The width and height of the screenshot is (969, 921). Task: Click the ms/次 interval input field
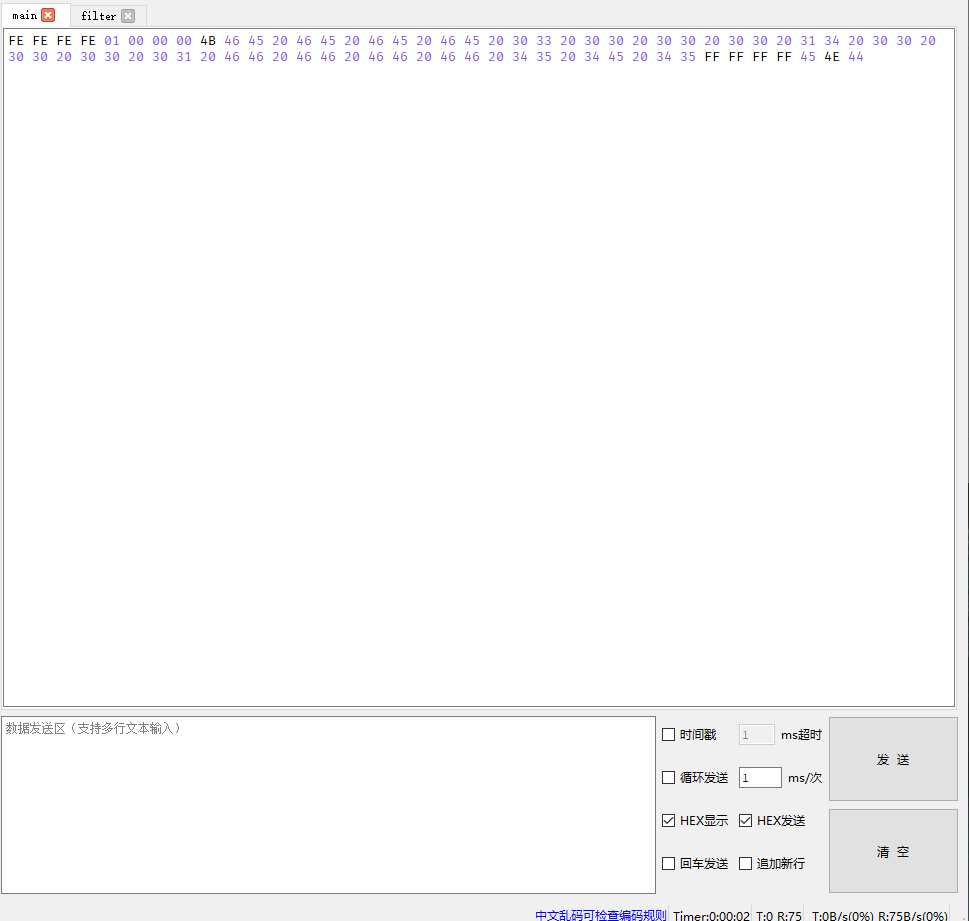click(760, 777)
